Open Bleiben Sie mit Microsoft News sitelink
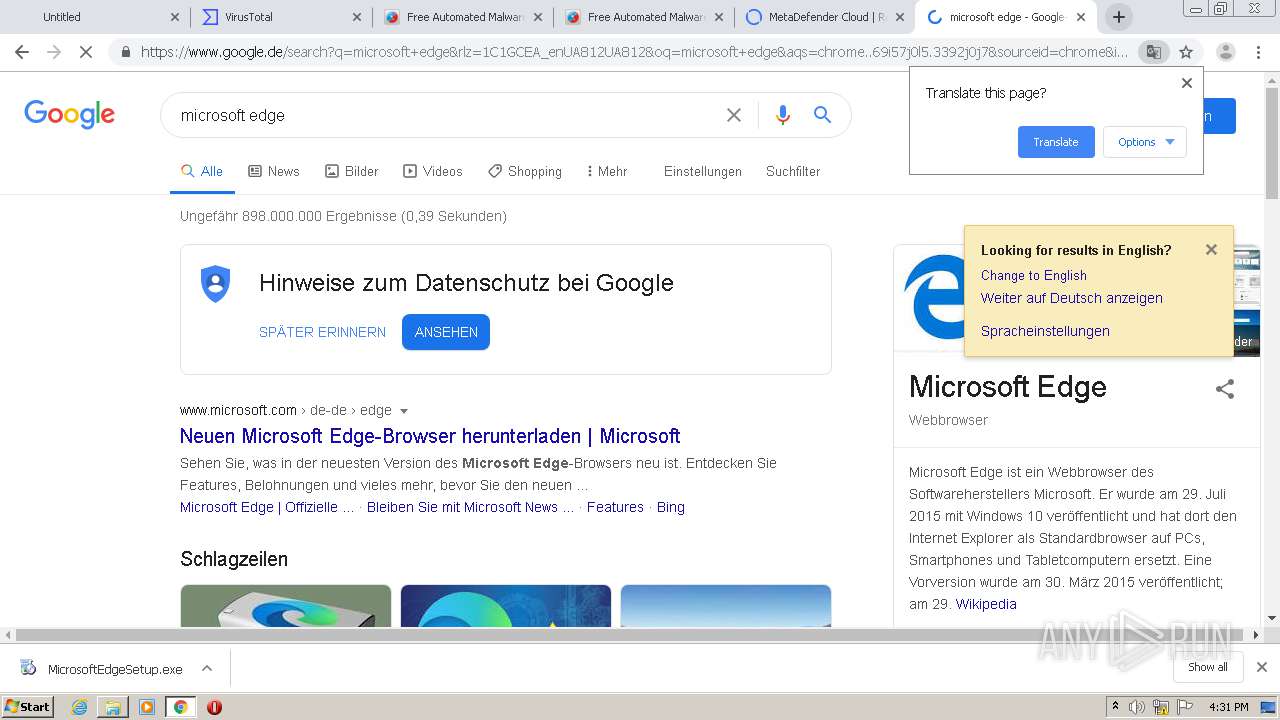The width and height of the screenshot is (1280, 720). pos(470,507)
